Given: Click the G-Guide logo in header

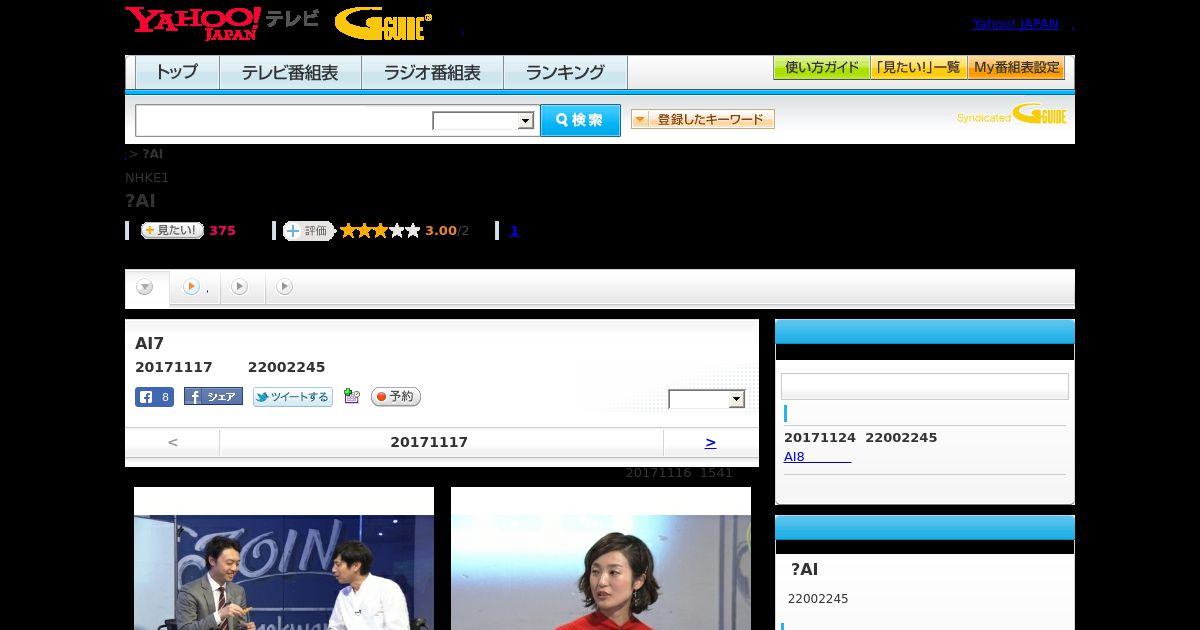Looking at the screenshot, I should point(383,24).
